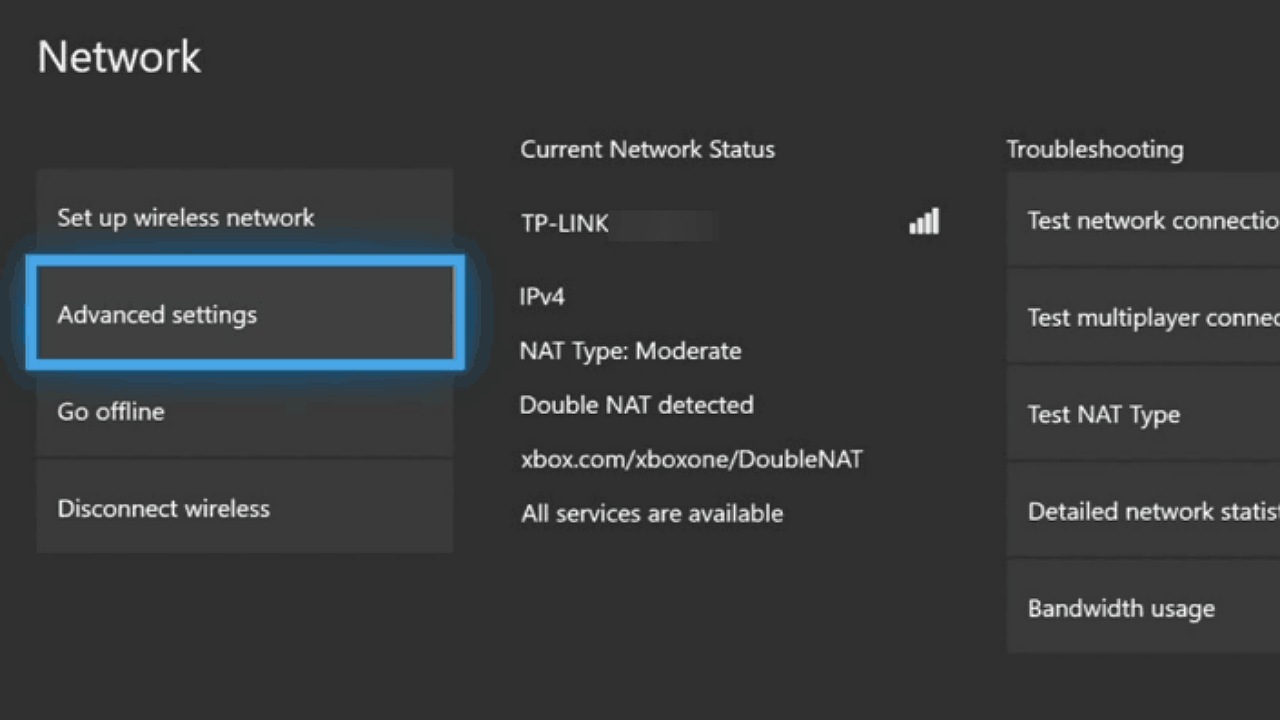Click the Troubleshooting section heading

[1094, 149]
